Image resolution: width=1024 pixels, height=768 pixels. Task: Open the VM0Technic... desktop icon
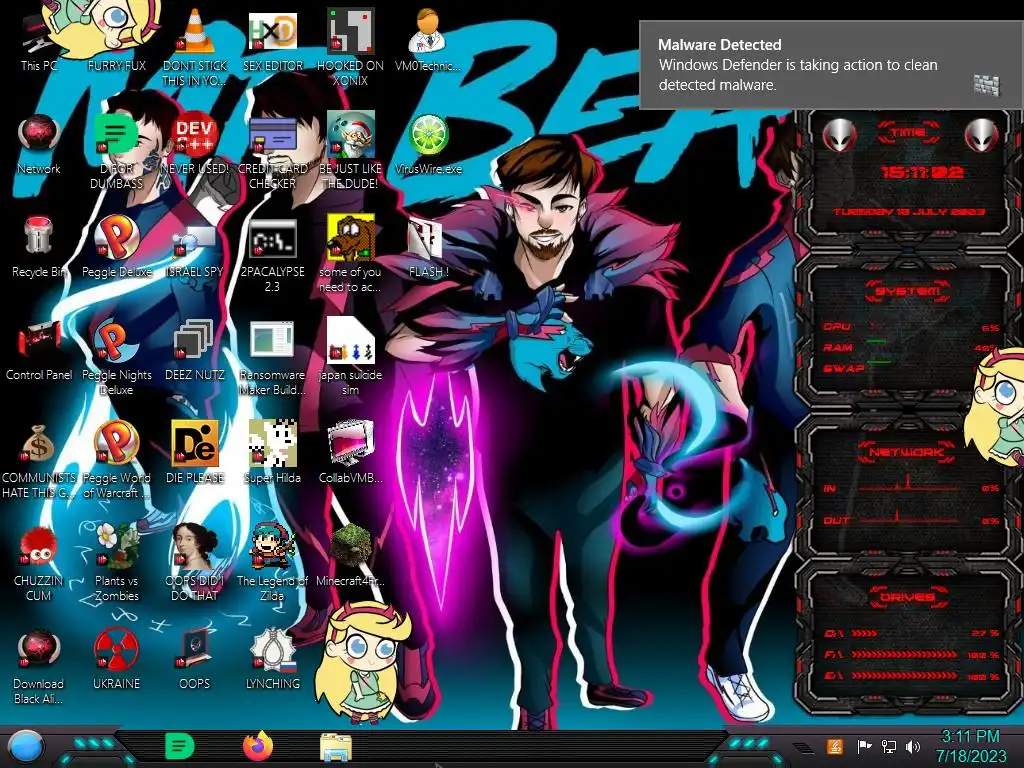pyautogui.click(x=428, y=42)
